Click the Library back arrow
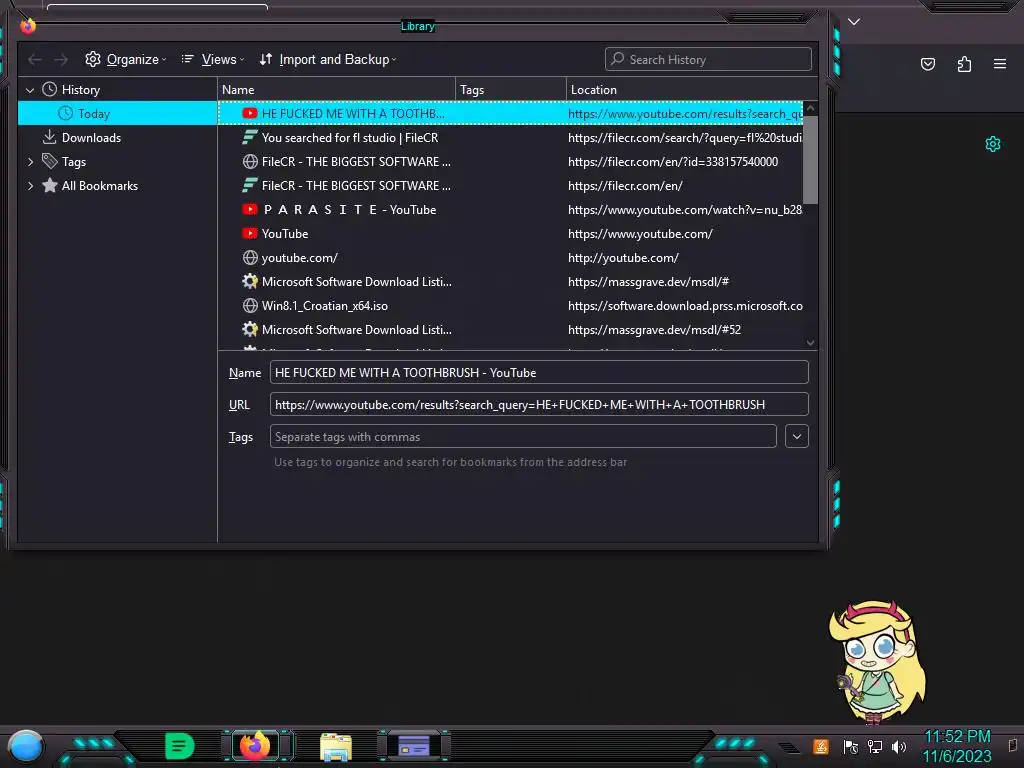 [35, 59]
